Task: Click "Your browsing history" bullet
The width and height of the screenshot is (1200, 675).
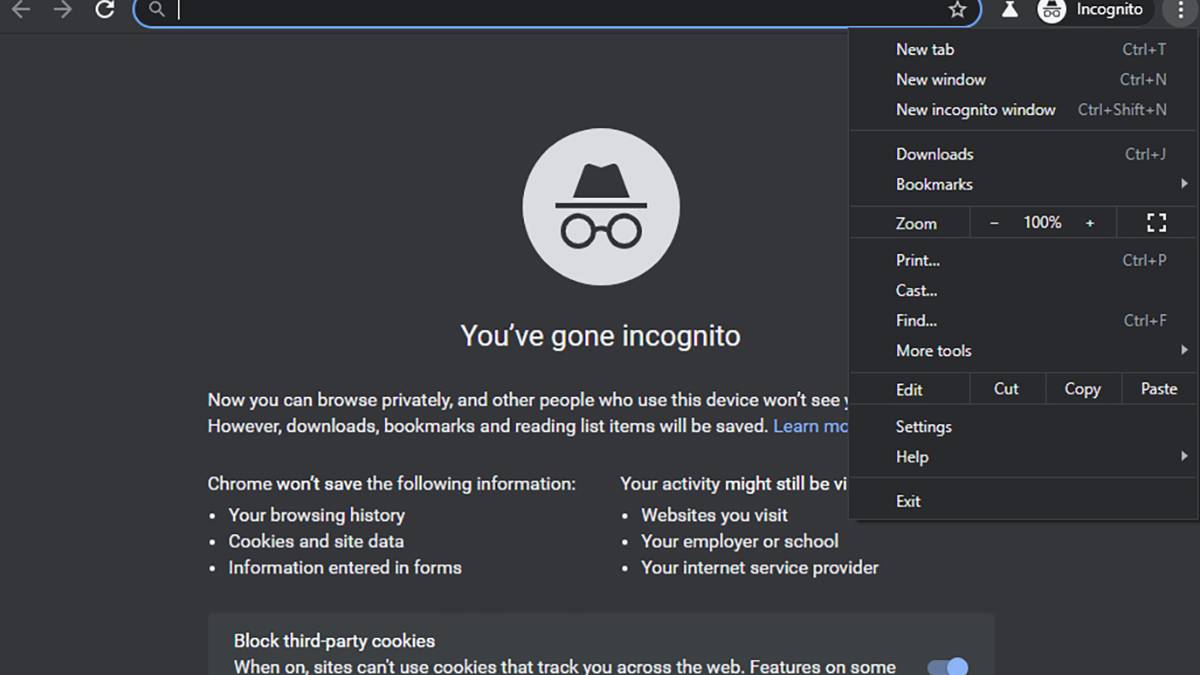Action: (x=317, y=515)
